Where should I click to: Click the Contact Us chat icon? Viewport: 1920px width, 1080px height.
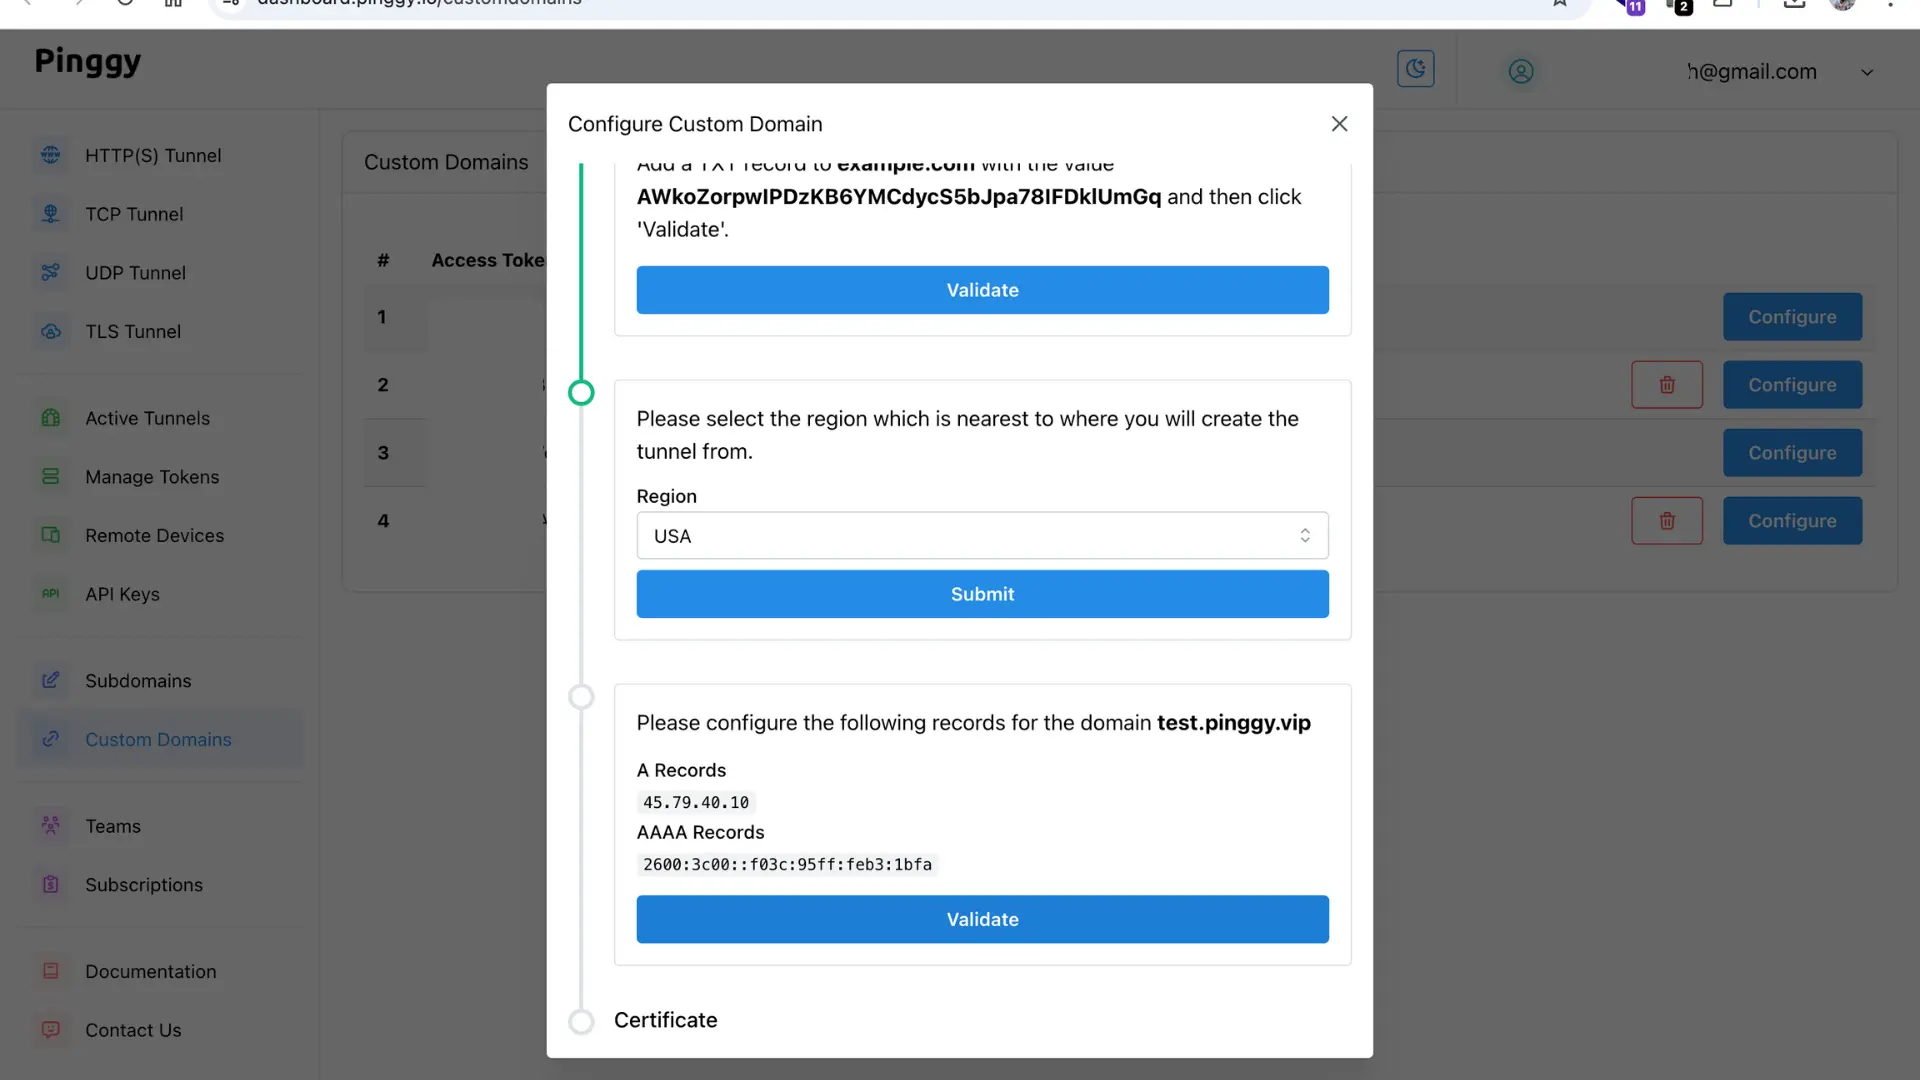click(51, 1029)
